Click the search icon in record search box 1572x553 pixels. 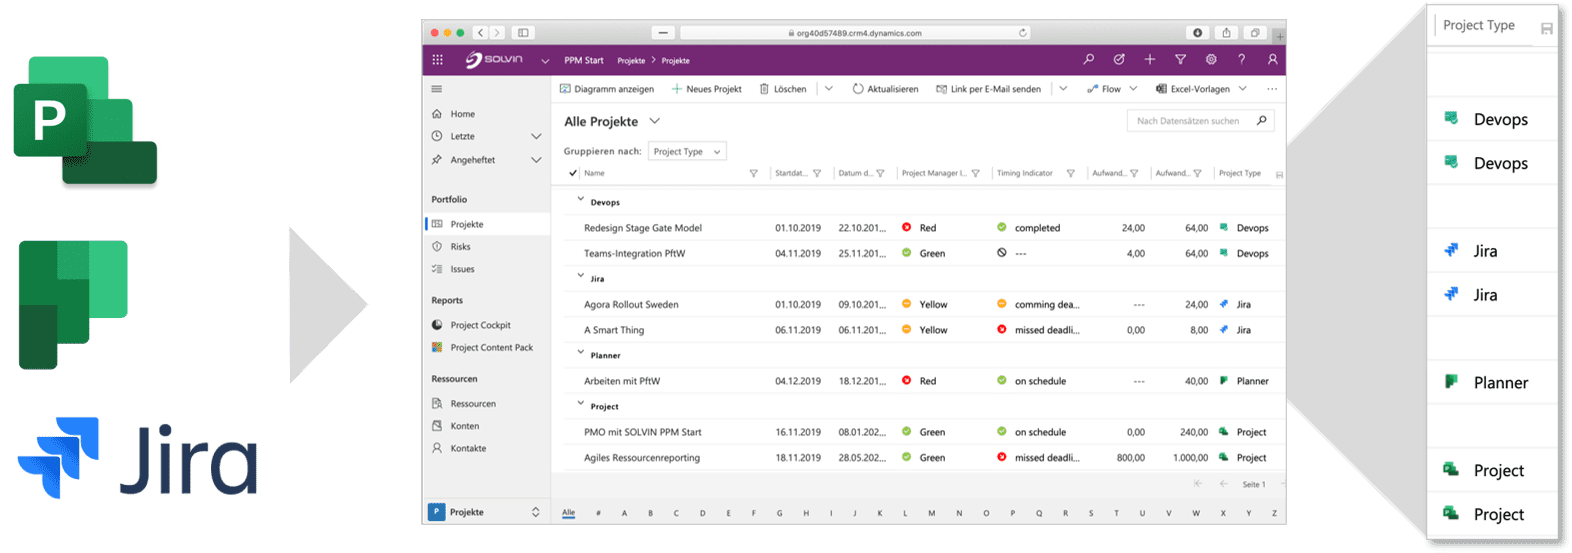coord(1262,121)
